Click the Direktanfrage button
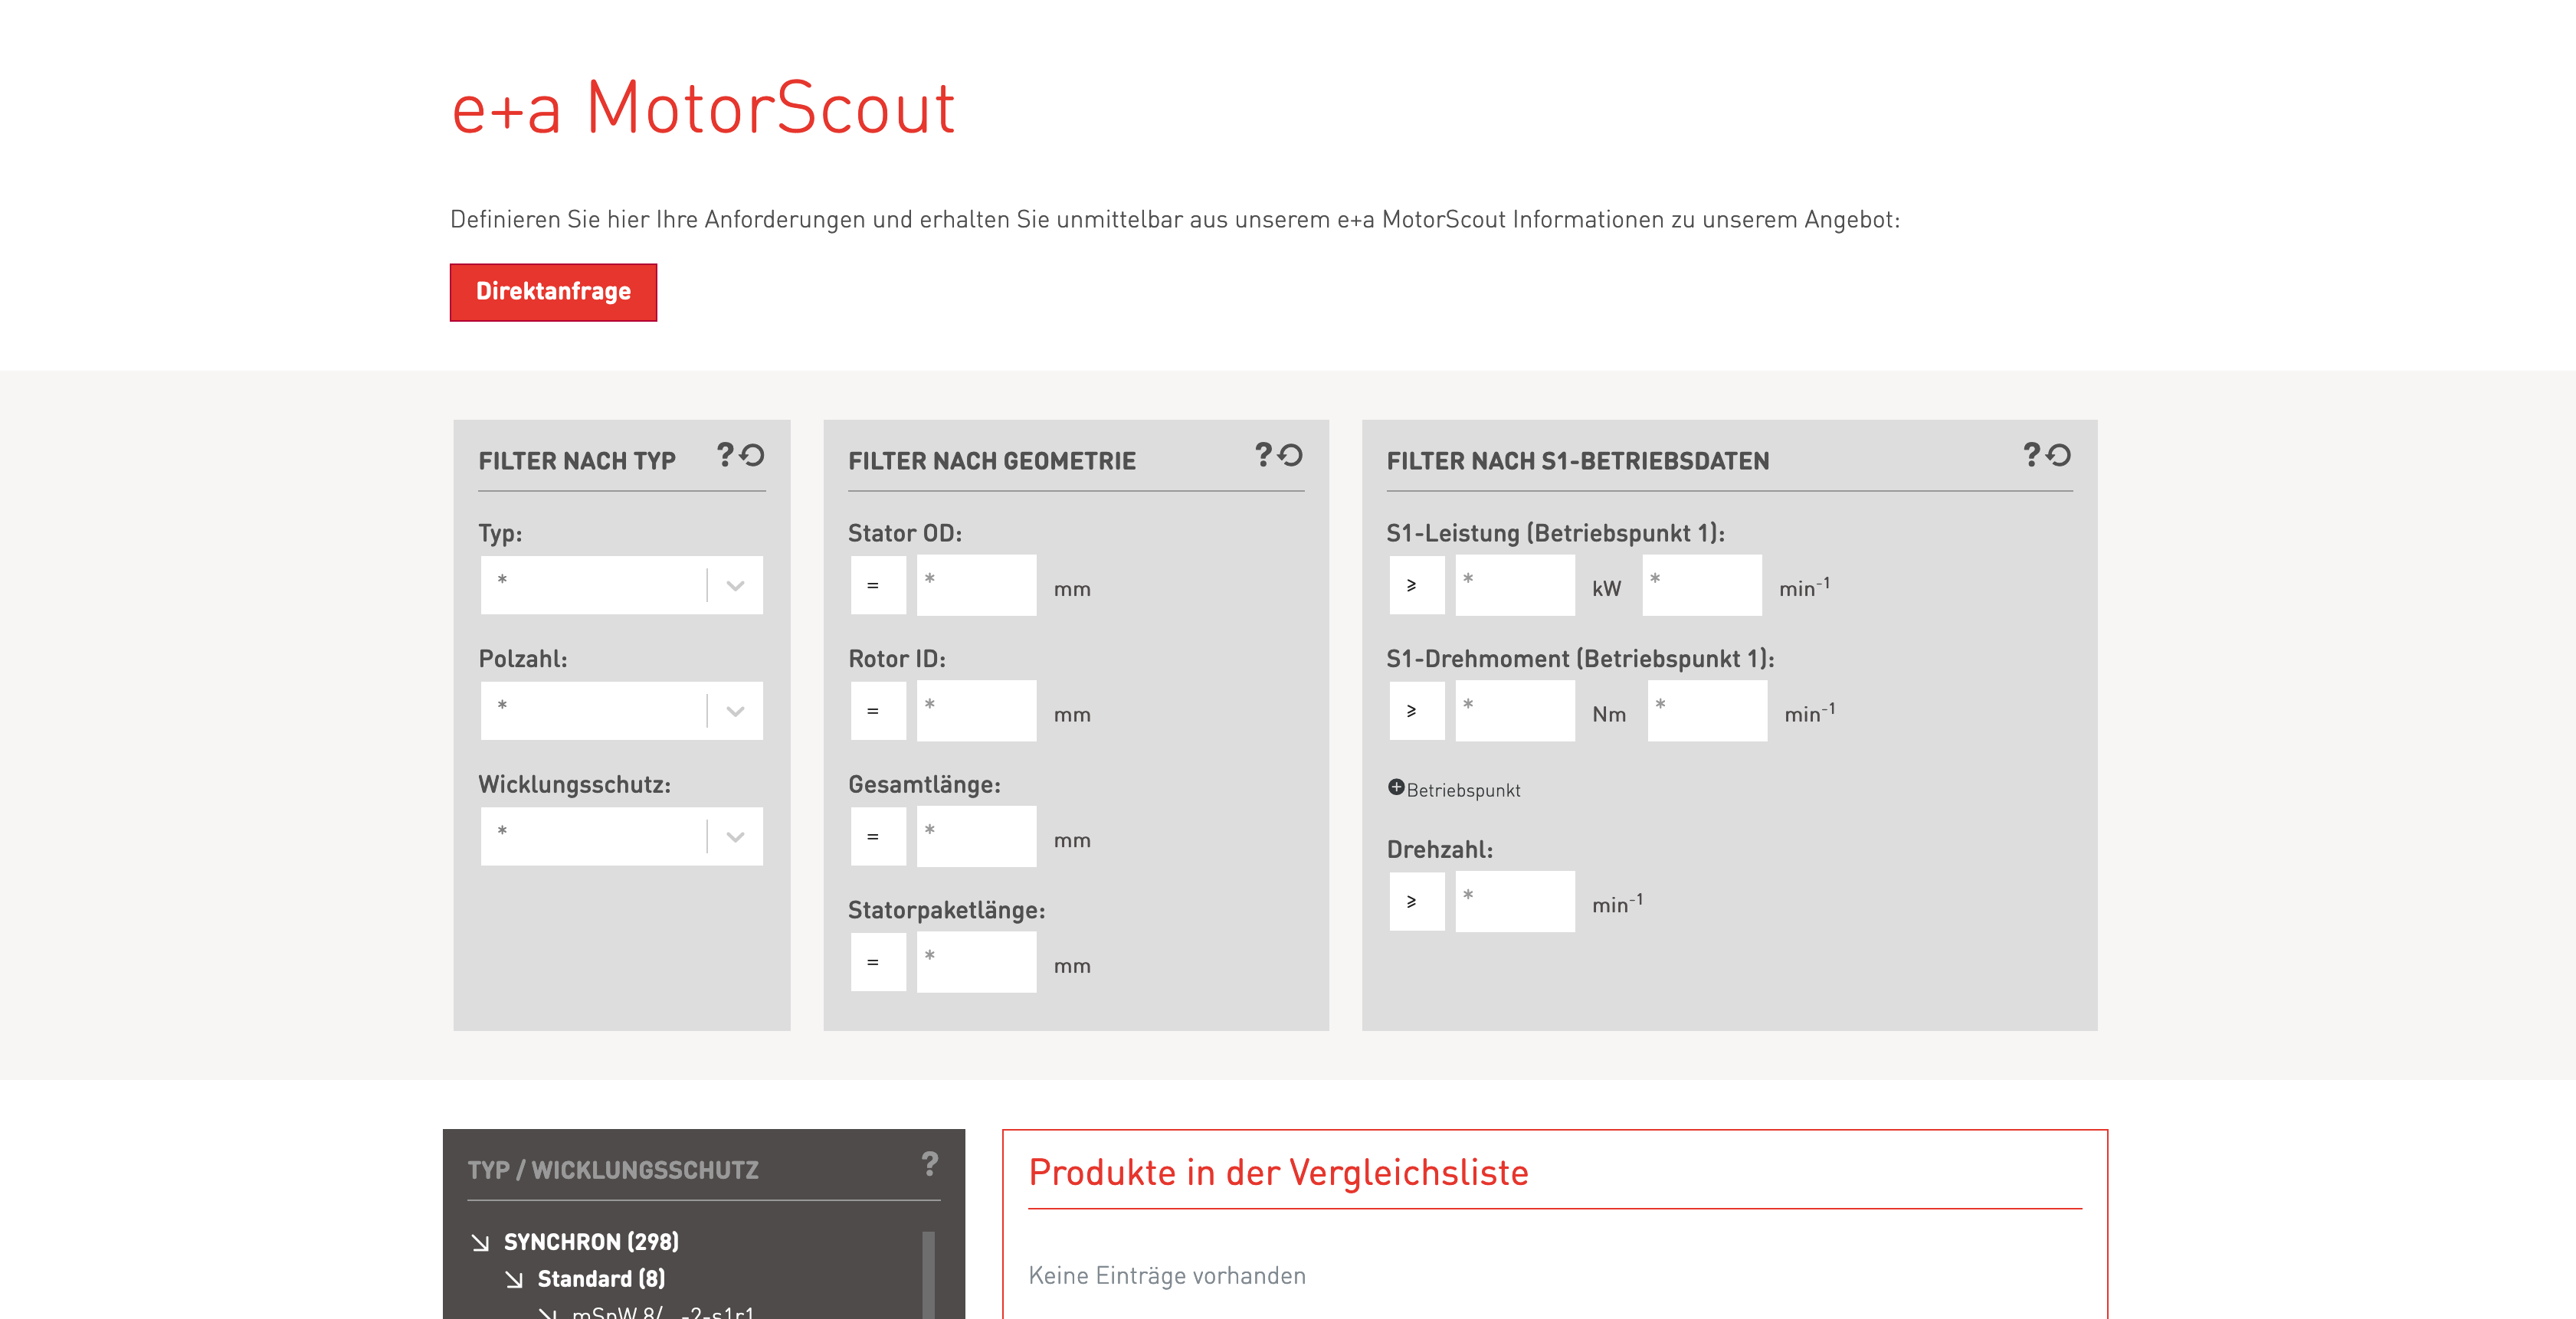This screenshot has height=1319, width=2576. [553, 292]
